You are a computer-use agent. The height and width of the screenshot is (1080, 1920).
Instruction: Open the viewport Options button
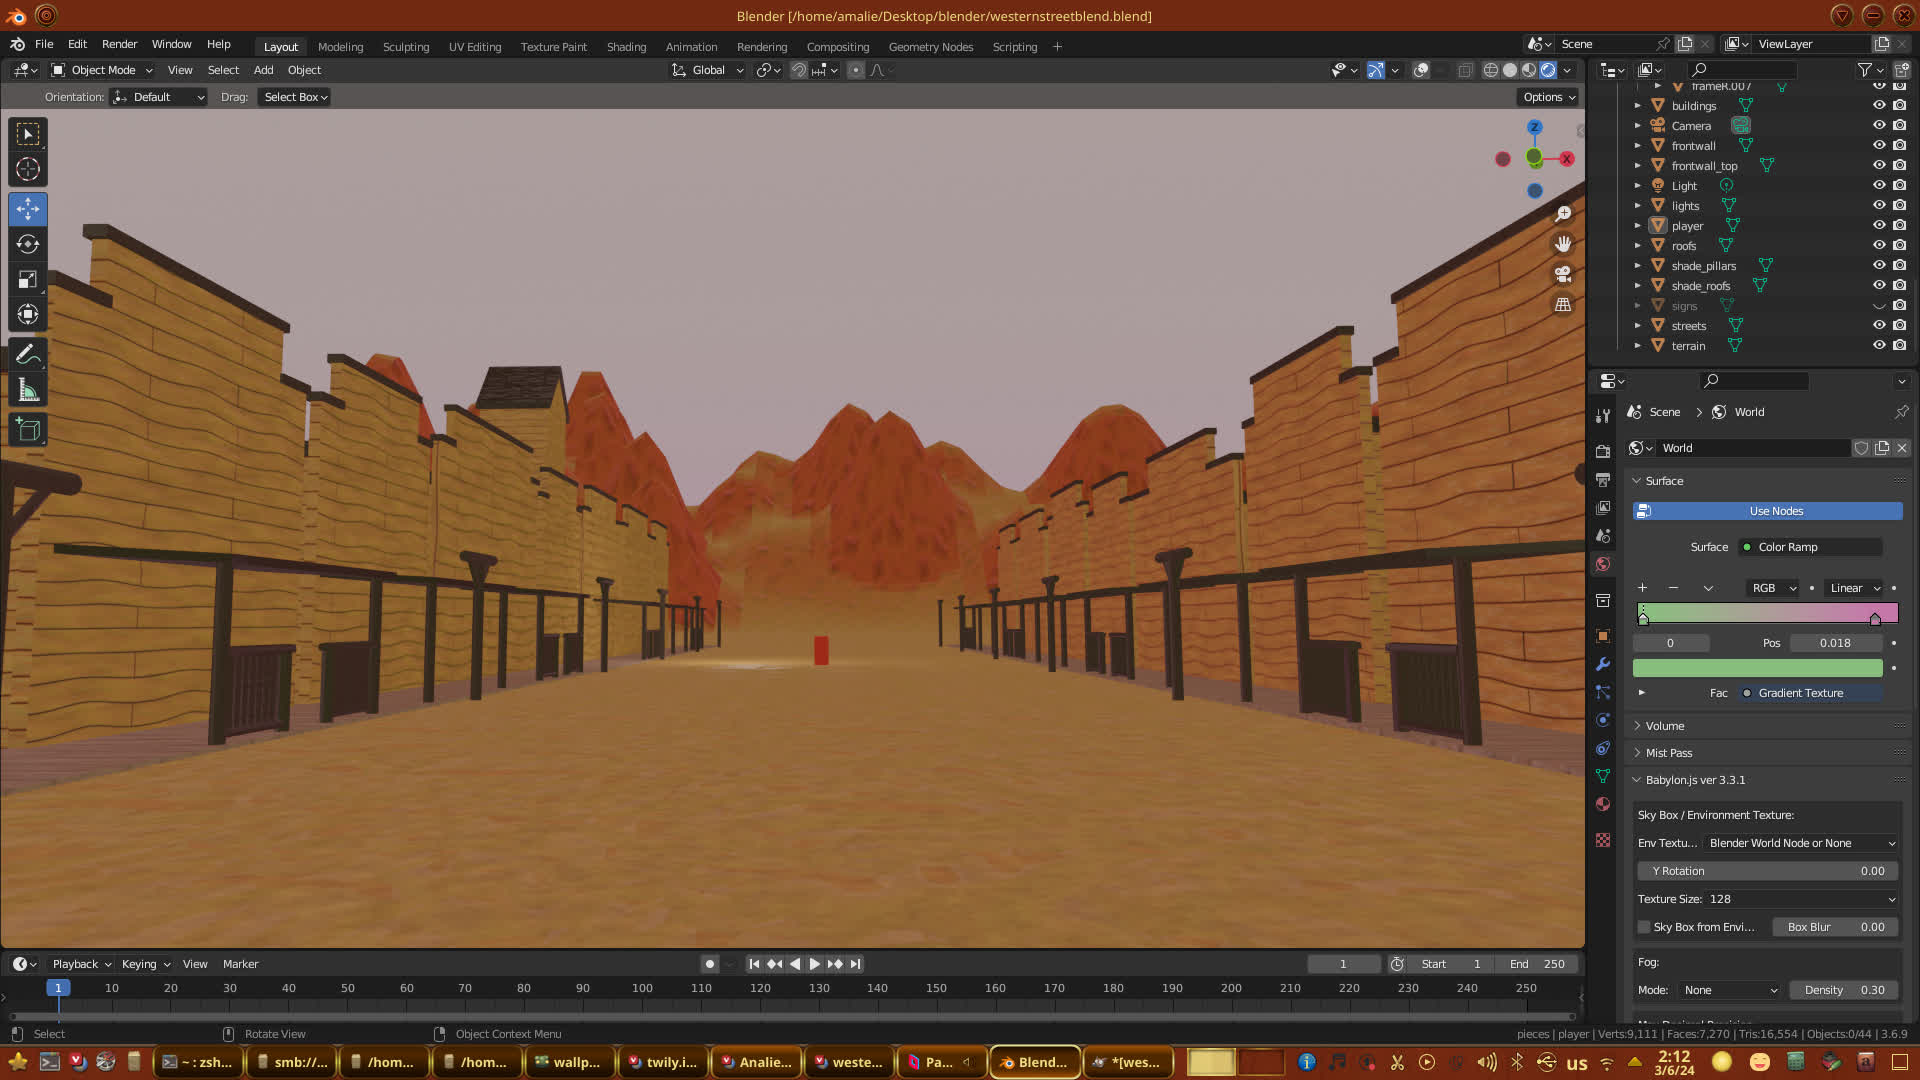coord(1548,97)
